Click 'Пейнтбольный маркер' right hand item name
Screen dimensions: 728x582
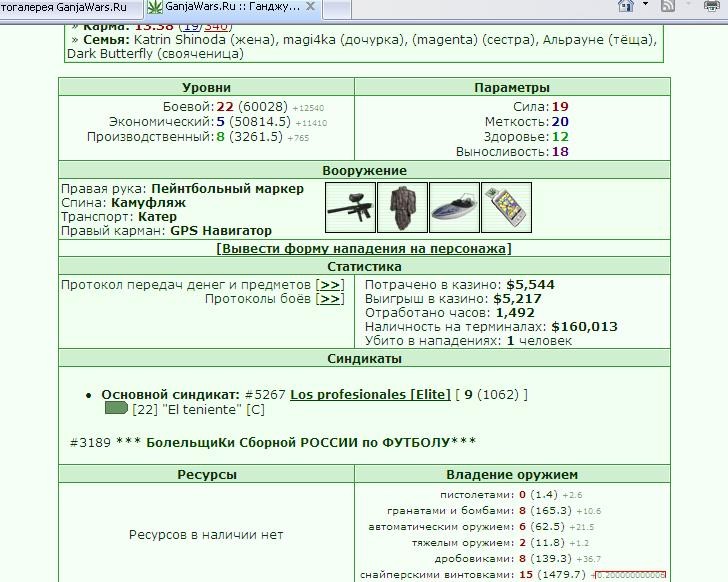(x=228, y=189)
